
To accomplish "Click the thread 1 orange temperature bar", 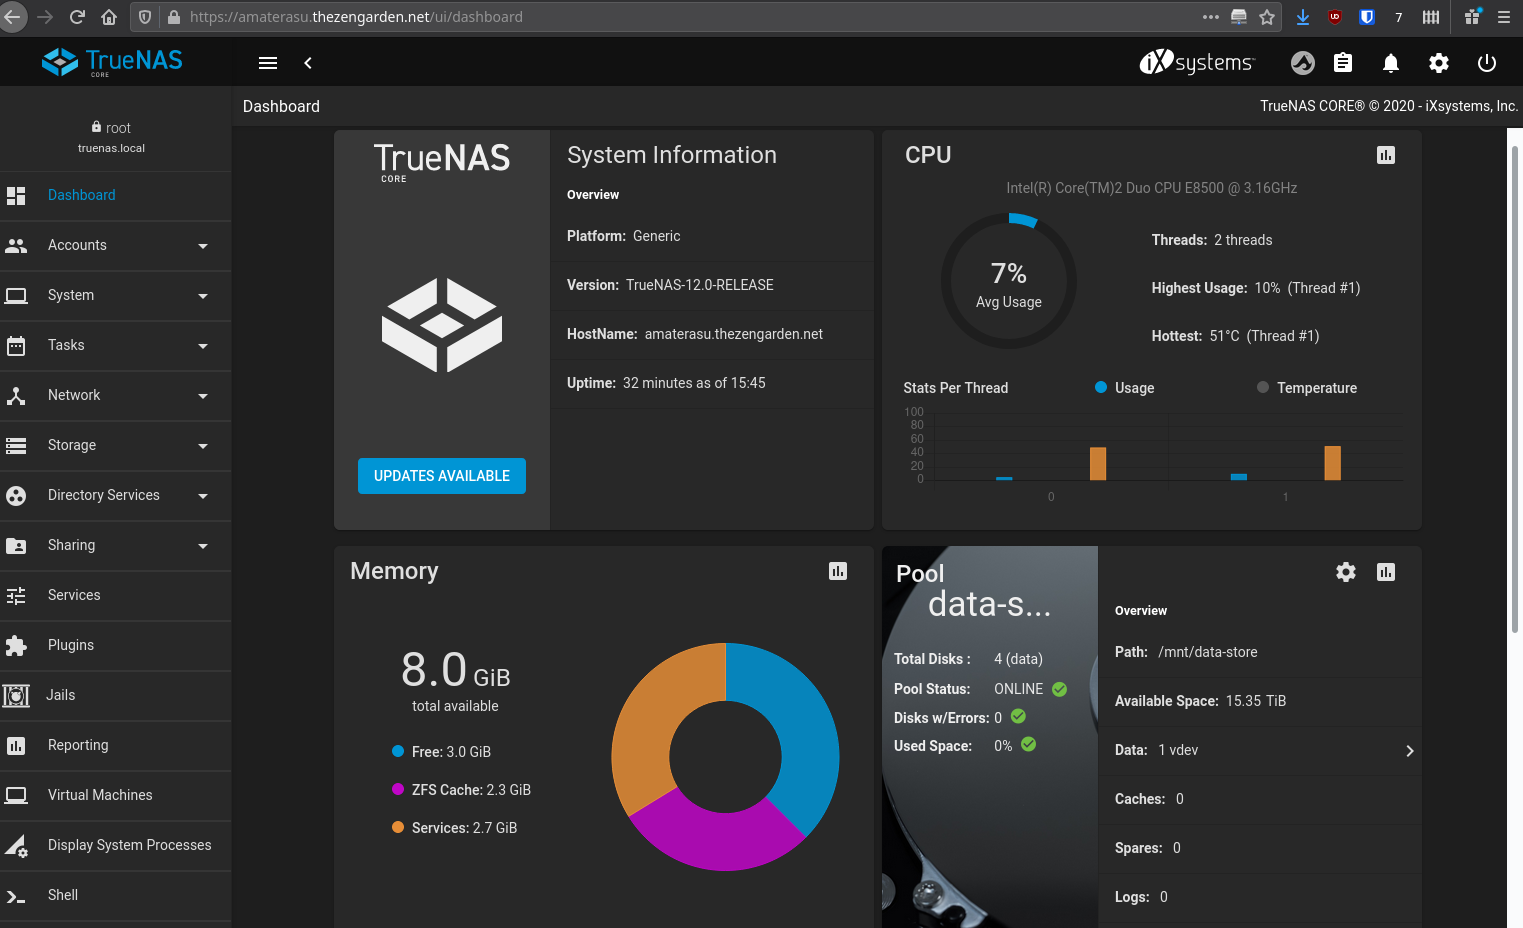I will coord(1332,463).
